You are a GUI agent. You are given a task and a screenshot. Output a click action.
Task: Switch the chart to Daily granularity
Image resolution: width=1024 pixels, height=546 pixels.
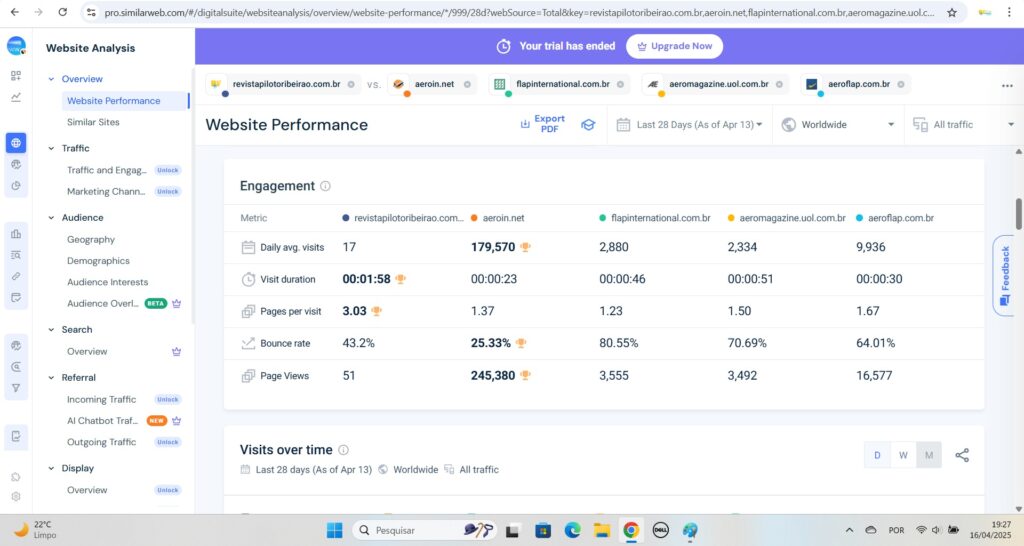(877, 455)
